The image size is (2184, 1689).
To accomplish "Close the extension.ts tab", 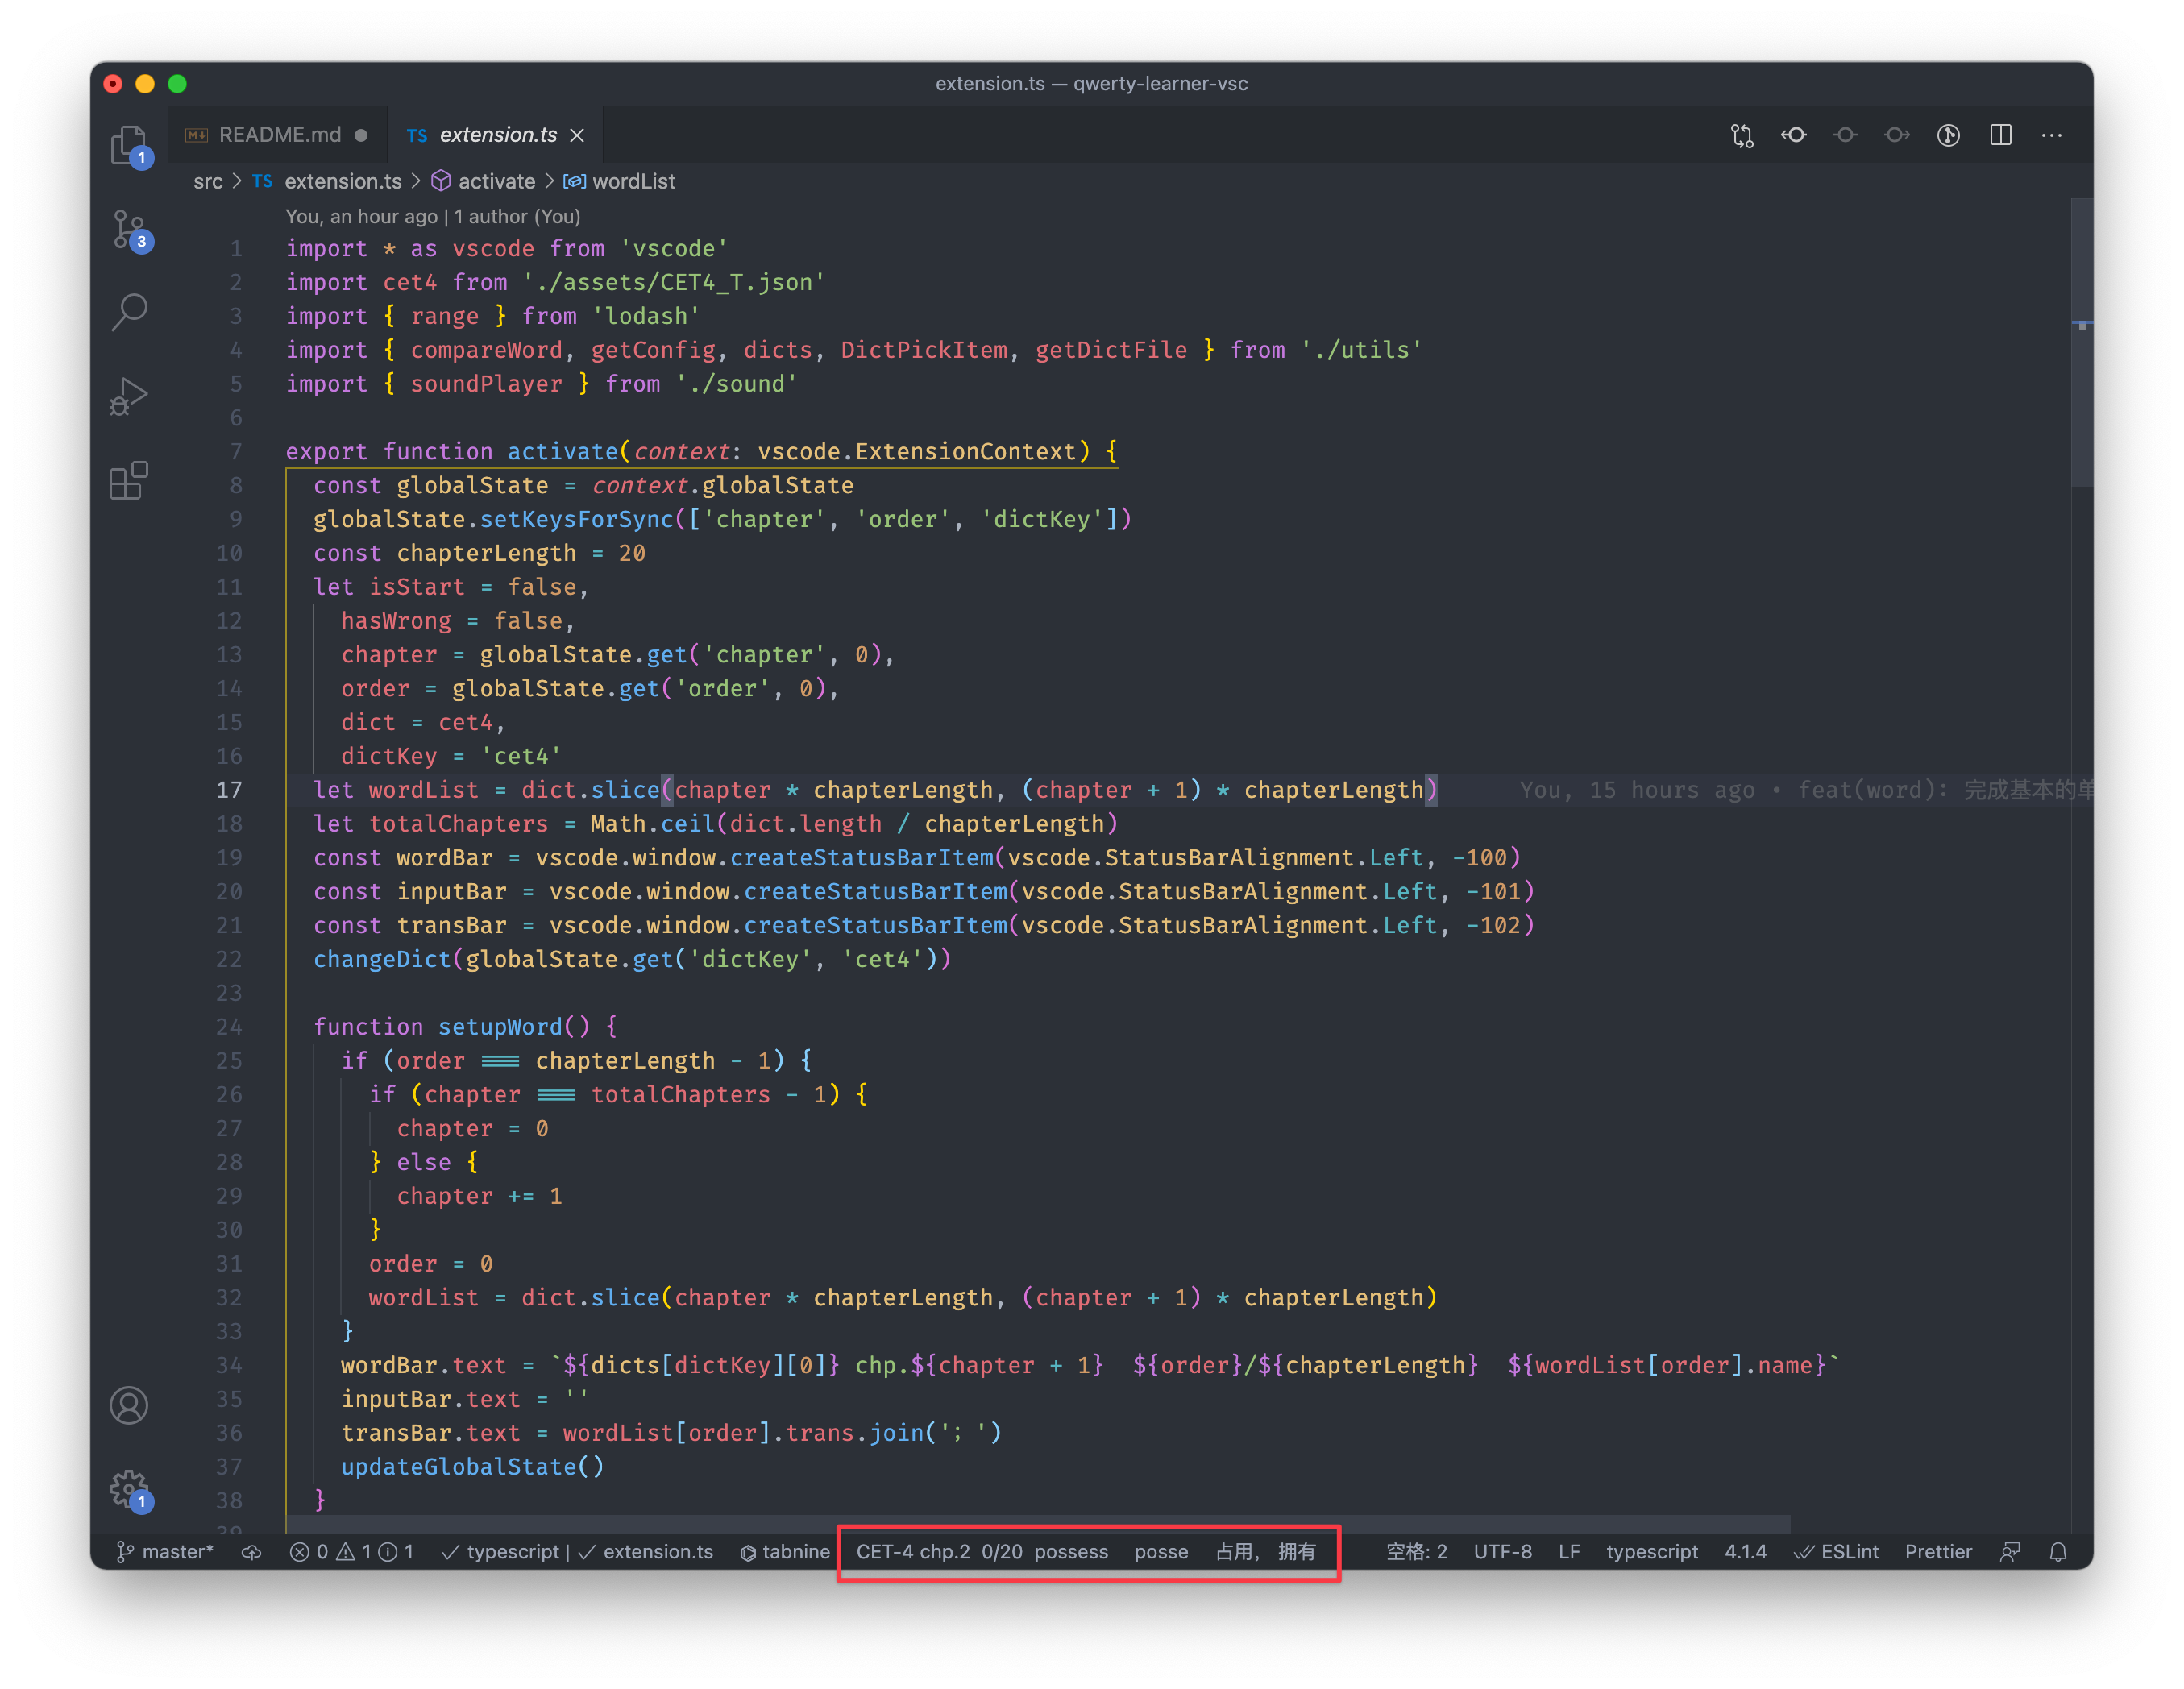I will [x=577, y=135].
